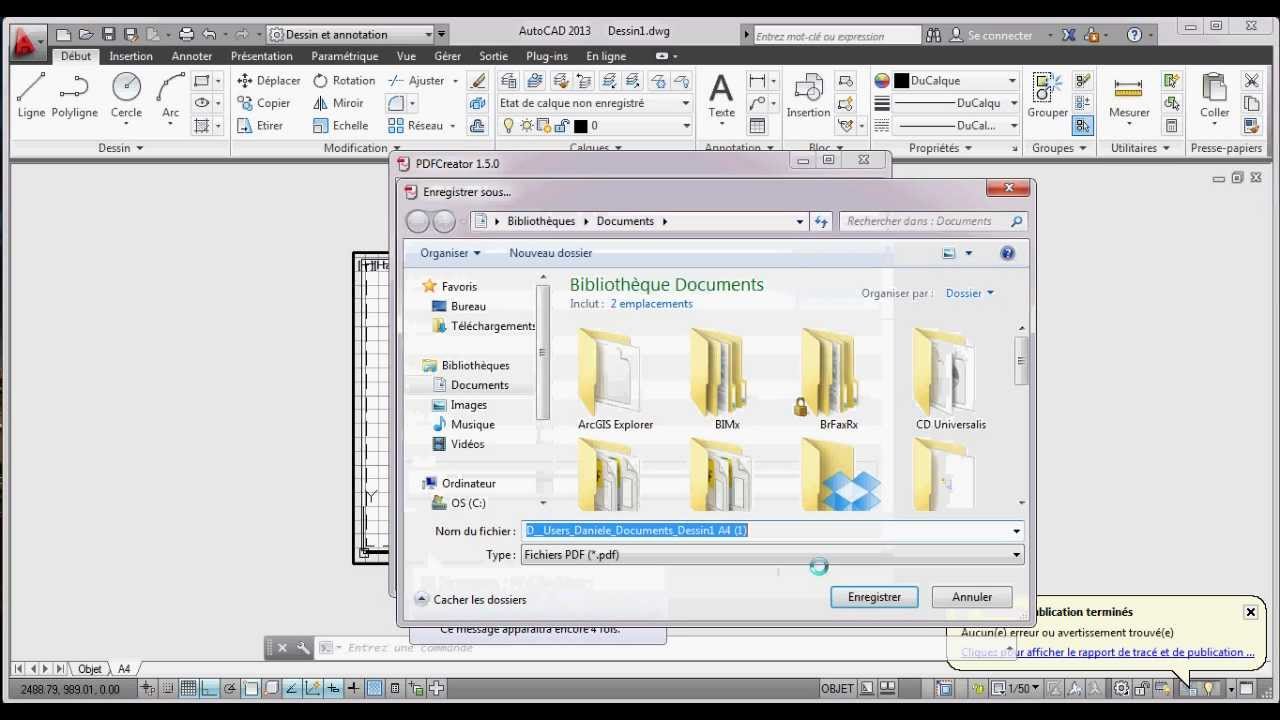The height and width of the screenshot is (720, 1280).
Task: Open the Présentation ribbon tab
Action: click(262, 56)
